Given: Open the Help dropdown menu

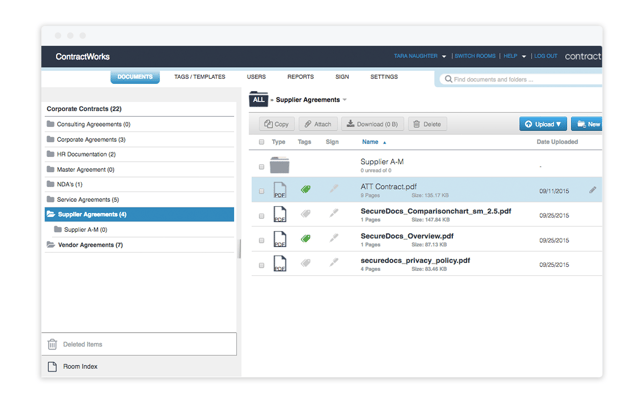Looking at the screenshot, I should [x=514, y=56].
